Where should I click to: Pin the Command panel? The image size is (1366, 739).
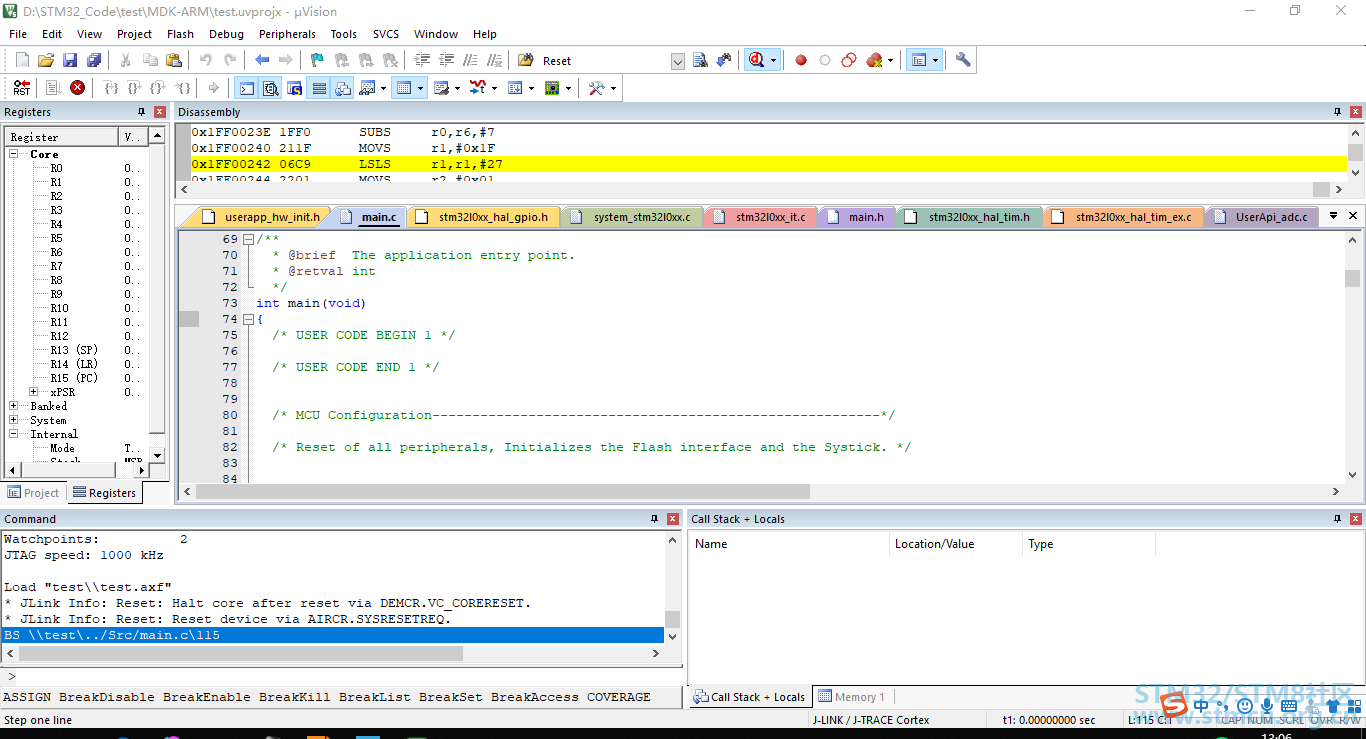click(655, 519)
